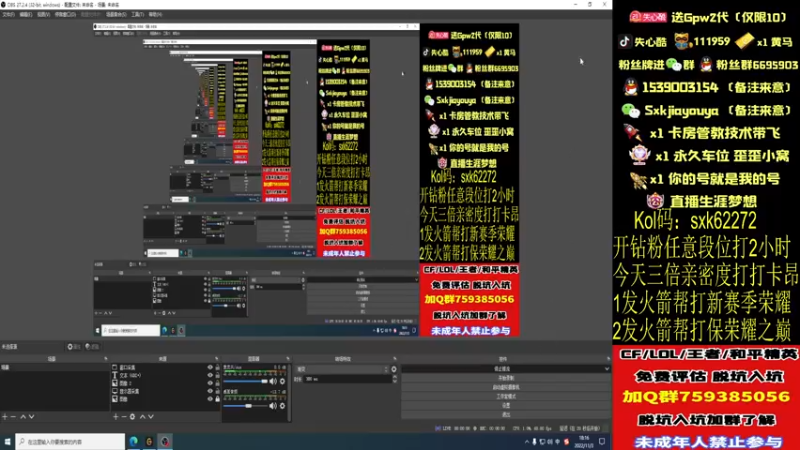The width and height of the screenshot is (800, 450).
Task: Open the Edit (编辑) menu
Action: coord(26,15)
